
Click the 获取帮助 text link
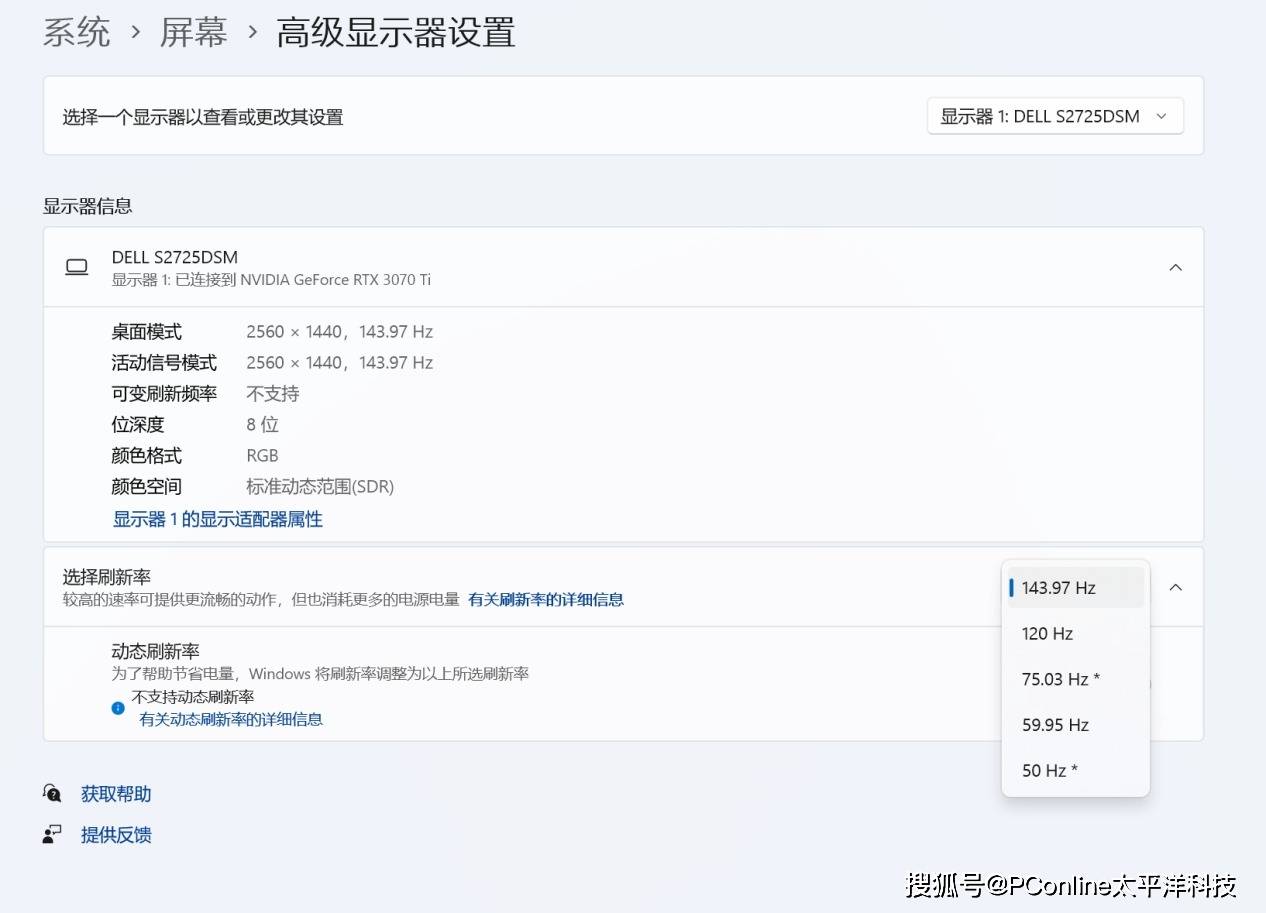(116, 794)
